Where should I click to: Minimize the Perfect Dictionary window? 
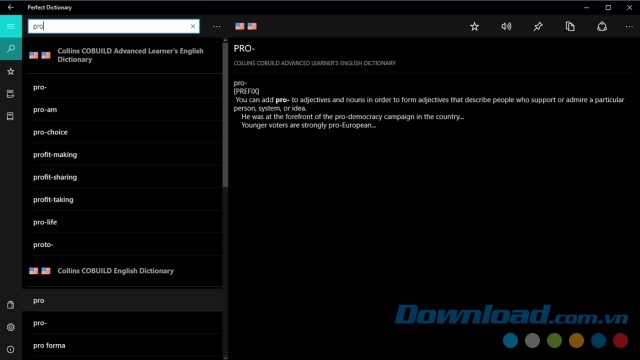click(x=587, y=7)
